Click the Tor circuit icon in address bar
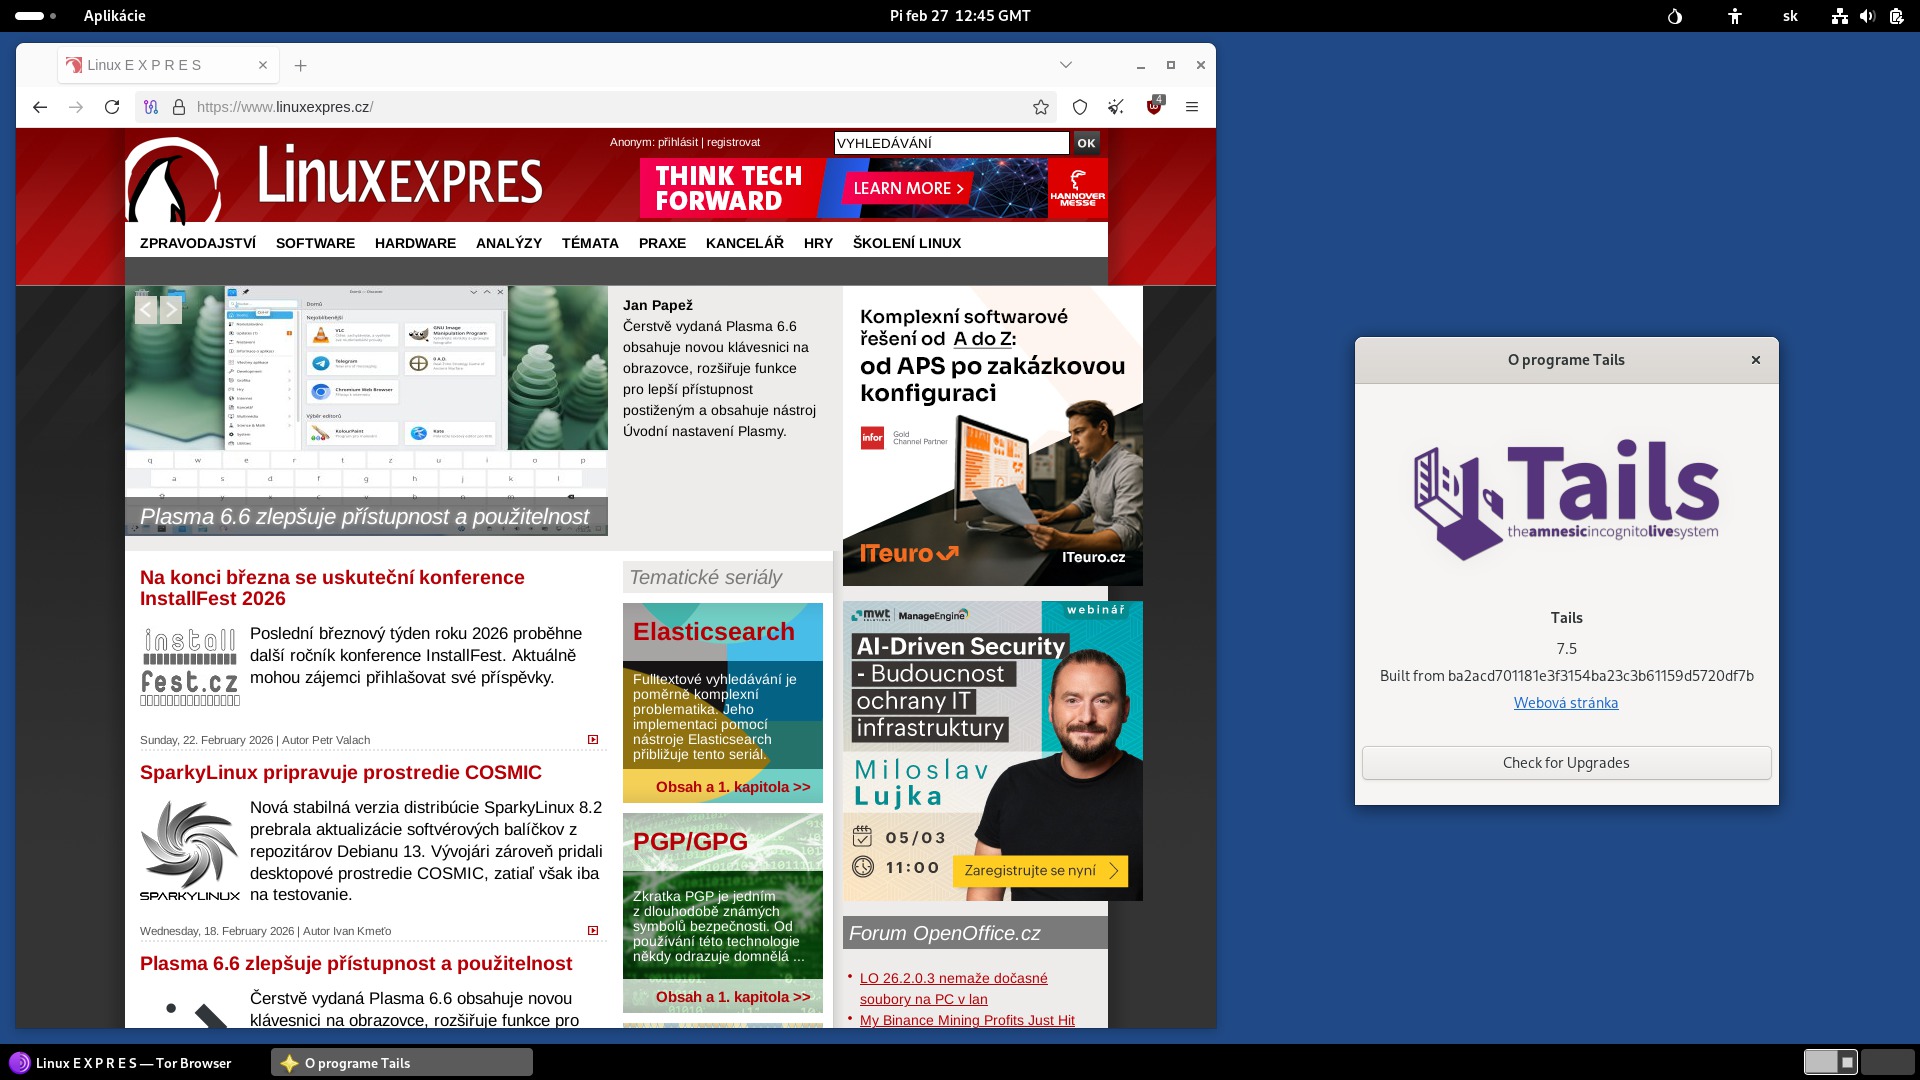The image size is (1920, 1080). (x=151, y=107)
